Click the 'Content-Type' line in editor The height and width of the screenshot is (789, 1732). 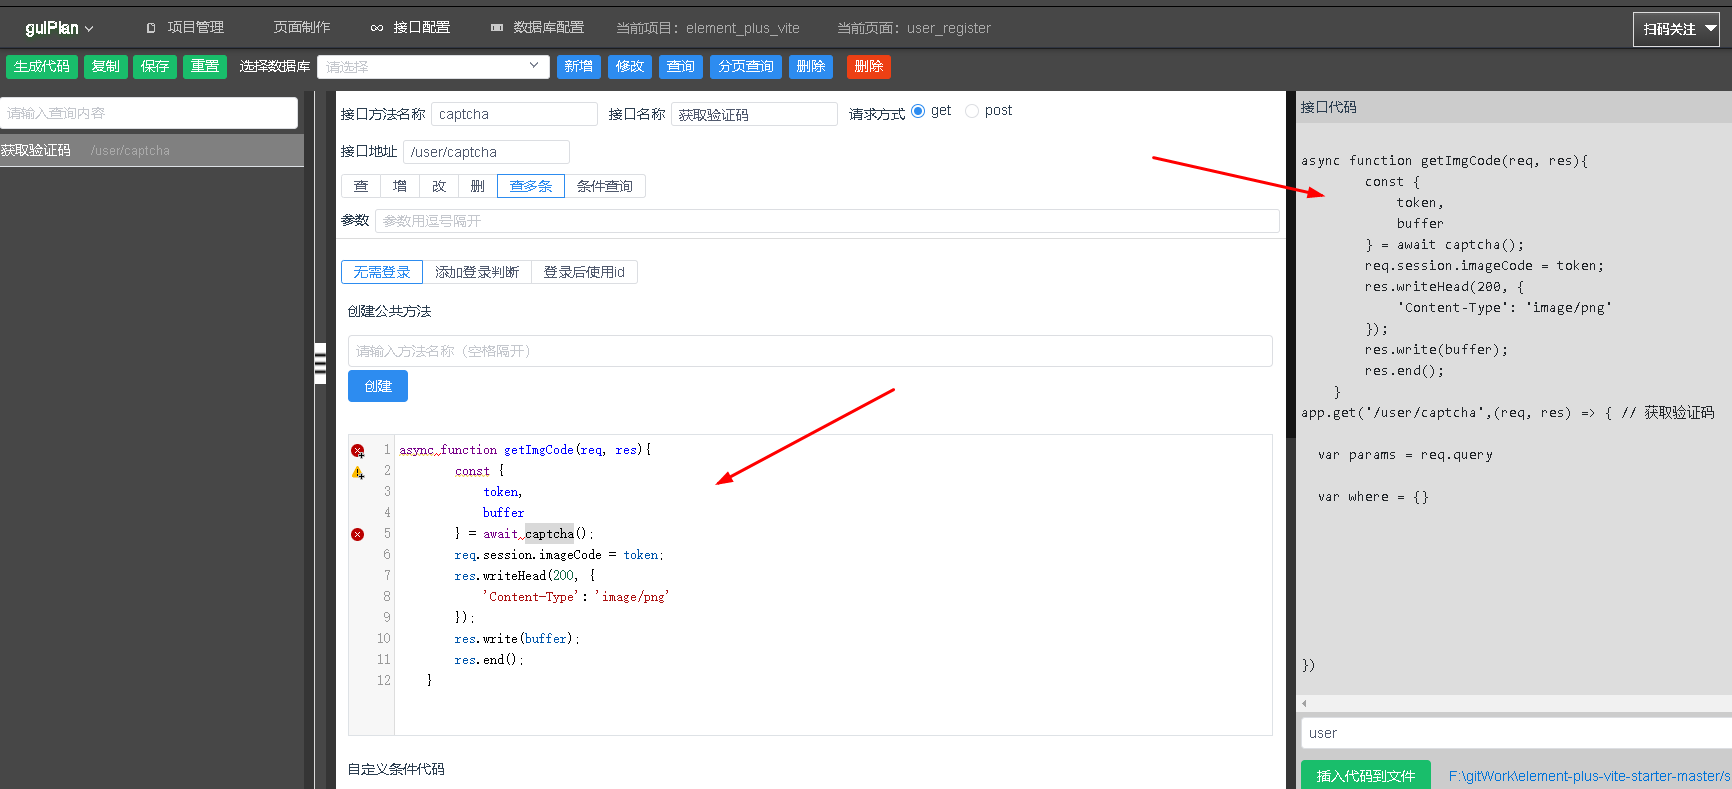pyautogui.click(x=575, y=597)
